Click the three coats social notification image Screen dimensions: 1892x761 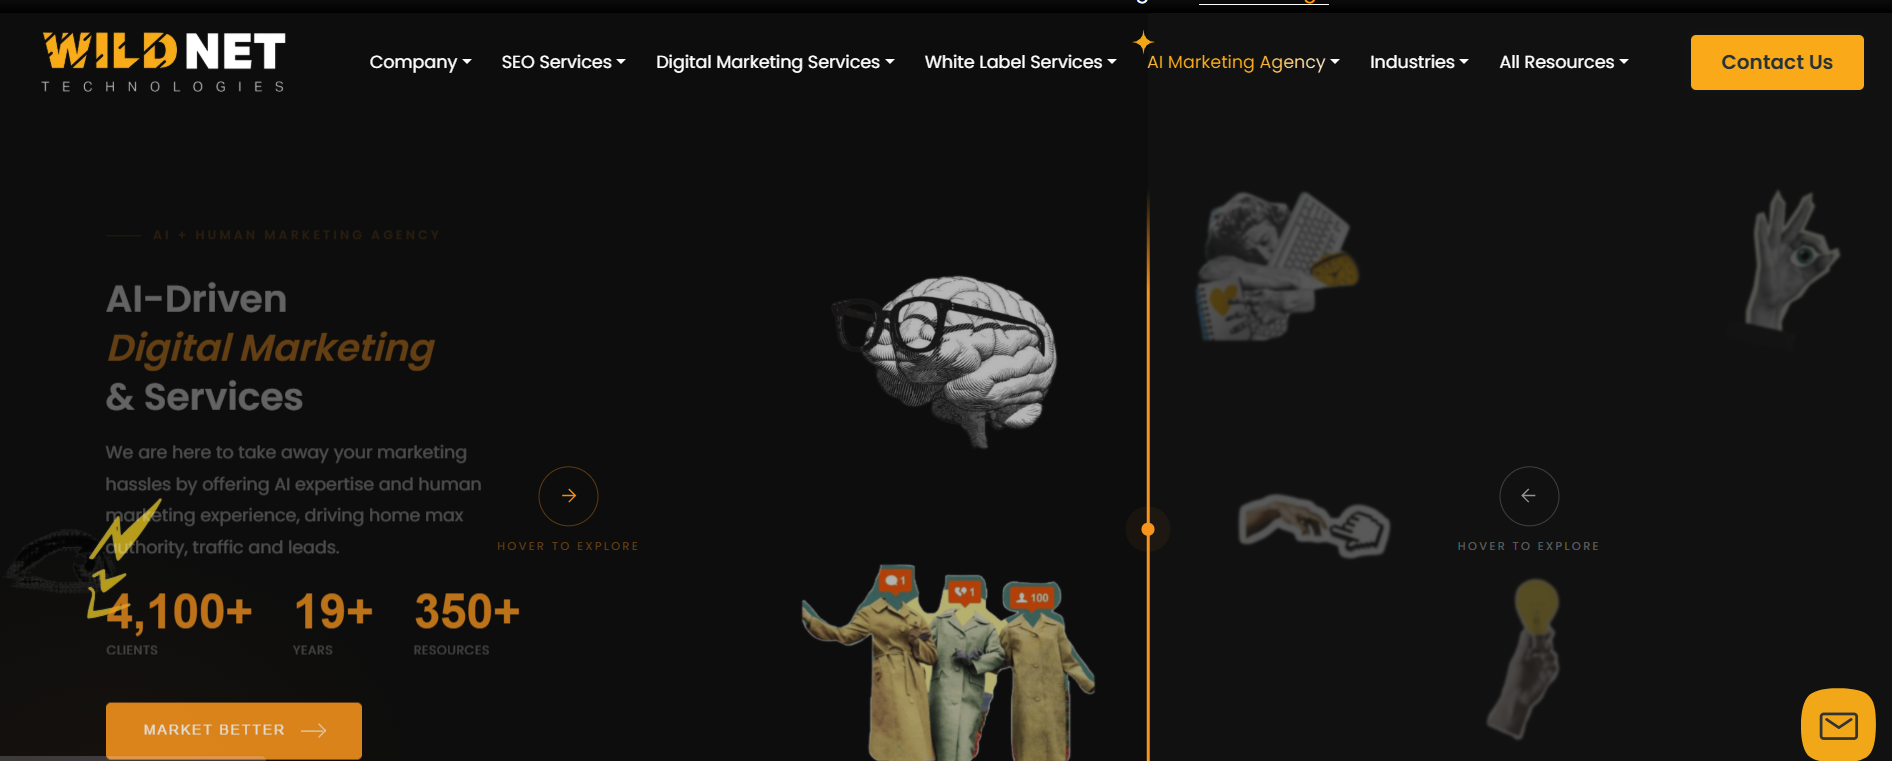coord(947,664)
